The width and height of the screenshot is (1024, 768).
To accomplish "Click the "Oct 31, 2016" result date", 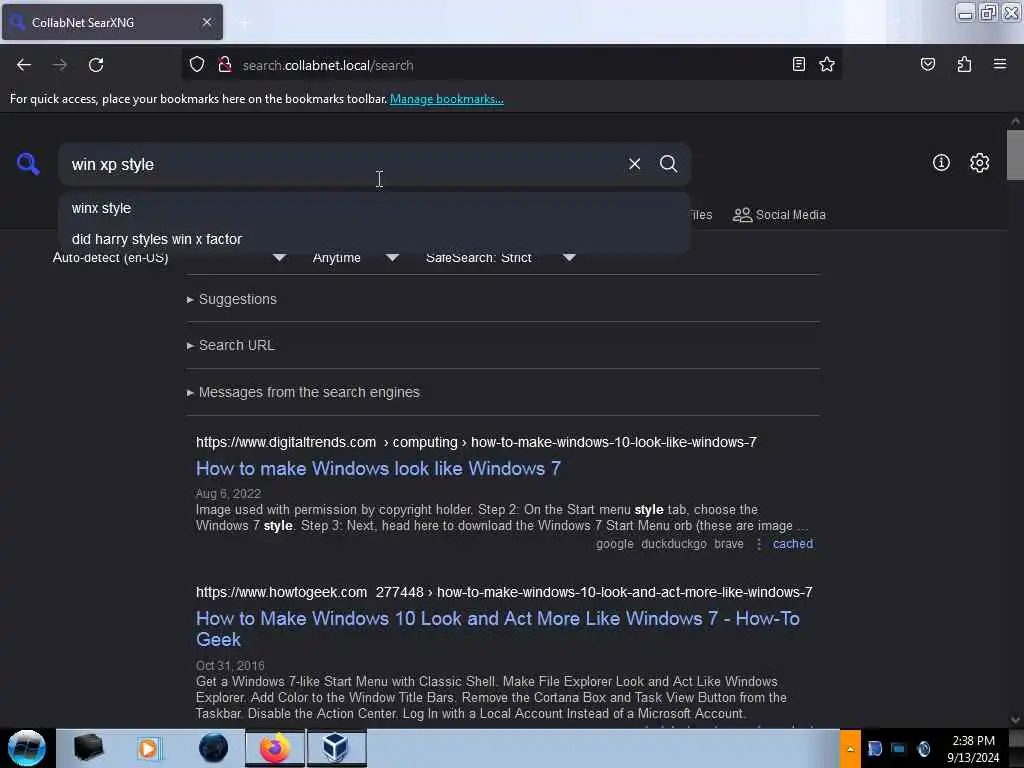I will [x=230, y=665].
